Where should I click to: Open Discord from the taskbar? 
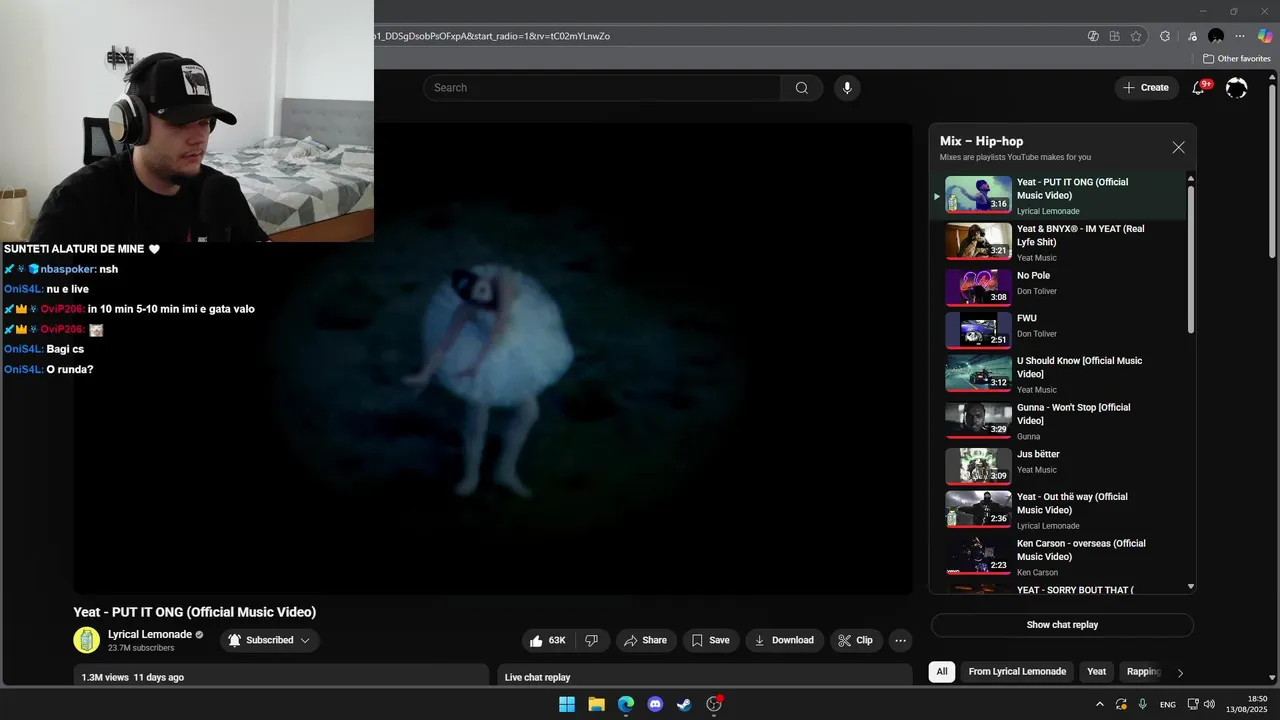tap(655, 704)
